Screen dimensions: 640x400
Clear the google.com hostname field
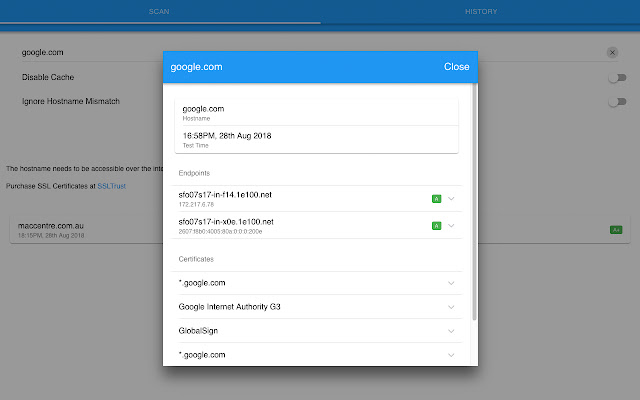tap(612, 52)
